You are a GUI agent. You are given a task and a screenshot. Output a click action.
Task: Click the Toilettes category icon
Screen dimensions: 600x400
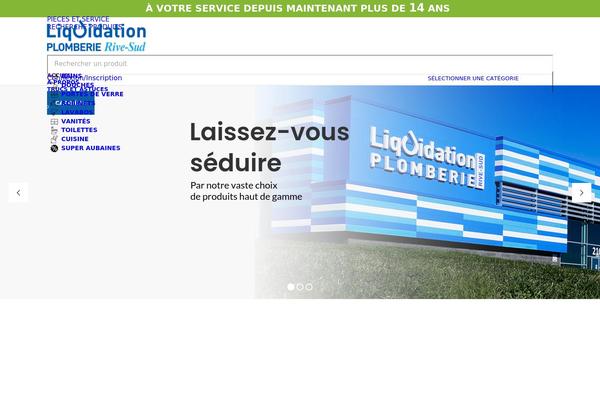tap(54, 130)
